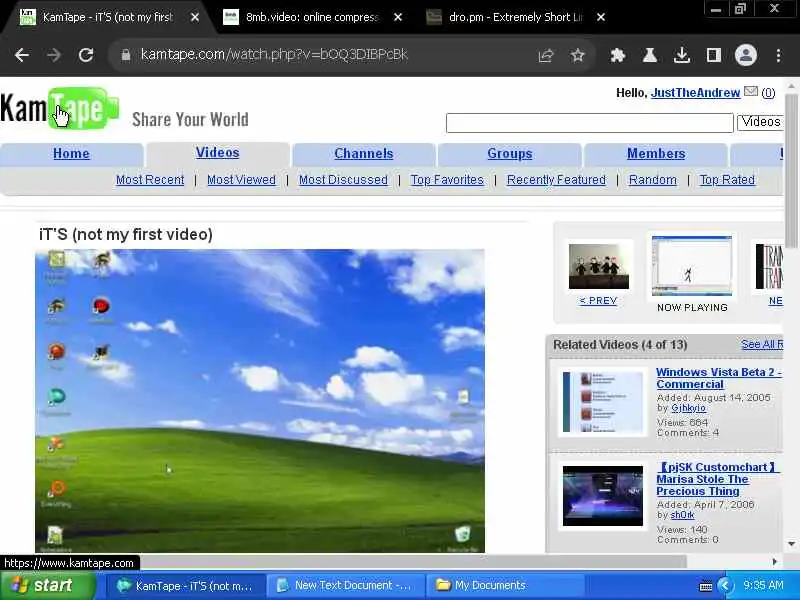The width and height of the screenshot is (800, 600).
Task: Click the address bar URL
Action: click(x=274, y=55)
